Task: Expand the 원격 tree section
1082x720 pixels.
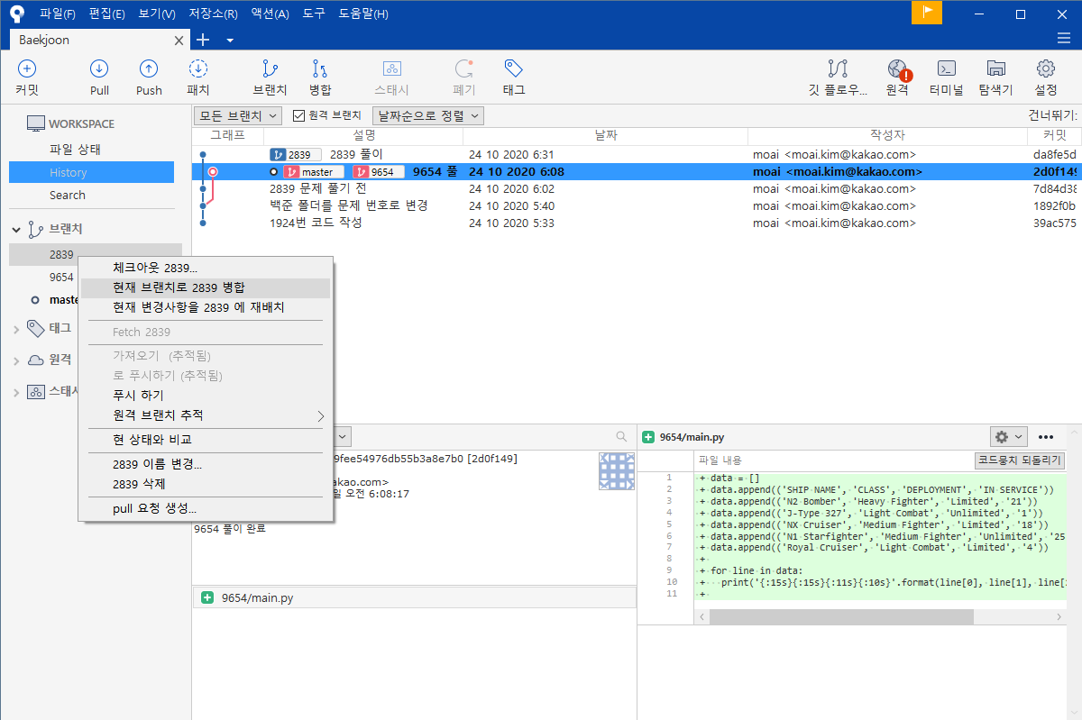Action: click(17, 360)
